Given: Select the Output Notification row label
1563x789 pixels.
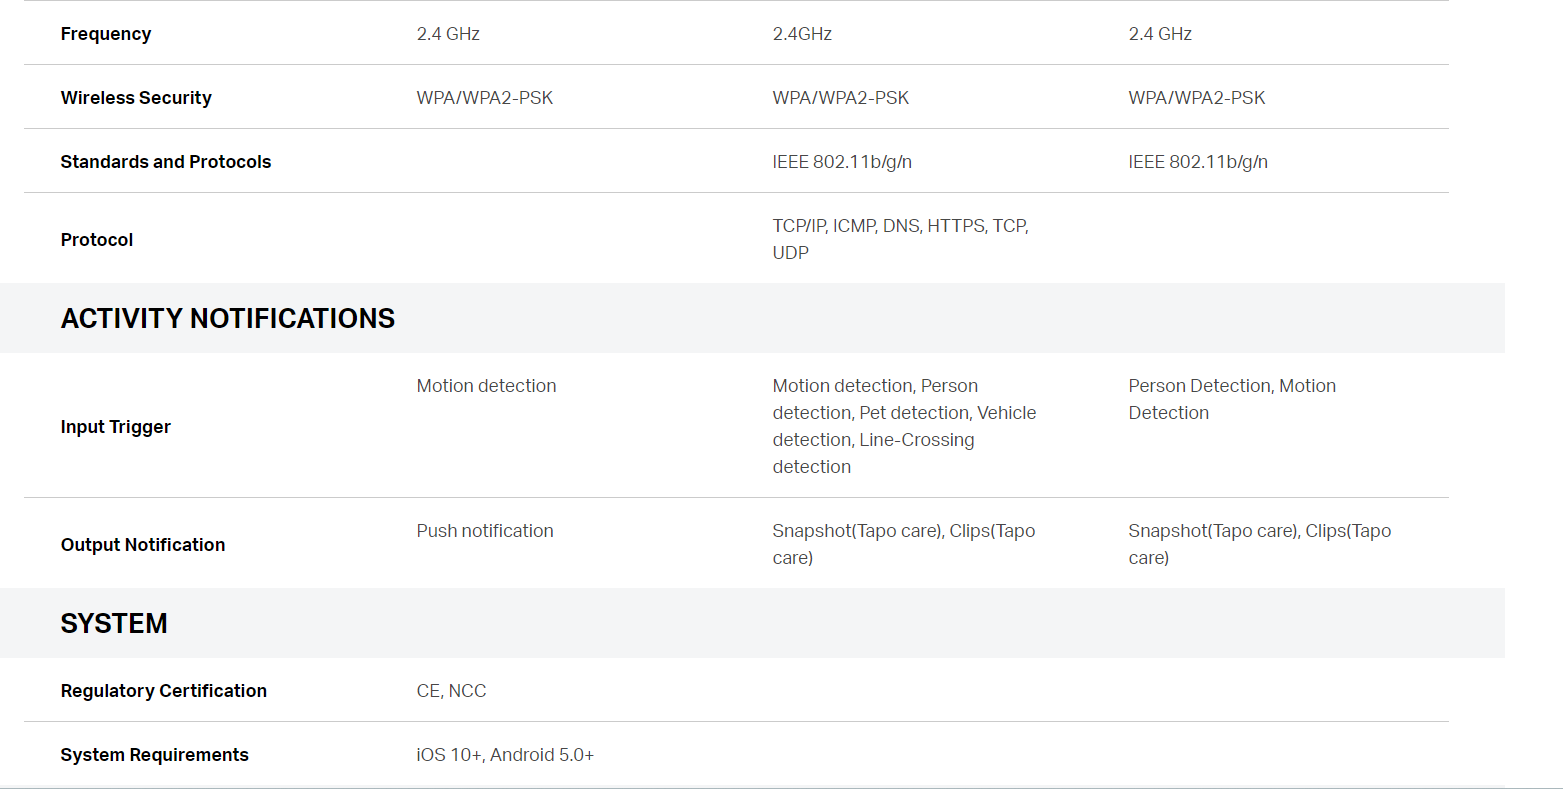Looking at the screenshot, I should click(x=143, y=545).
